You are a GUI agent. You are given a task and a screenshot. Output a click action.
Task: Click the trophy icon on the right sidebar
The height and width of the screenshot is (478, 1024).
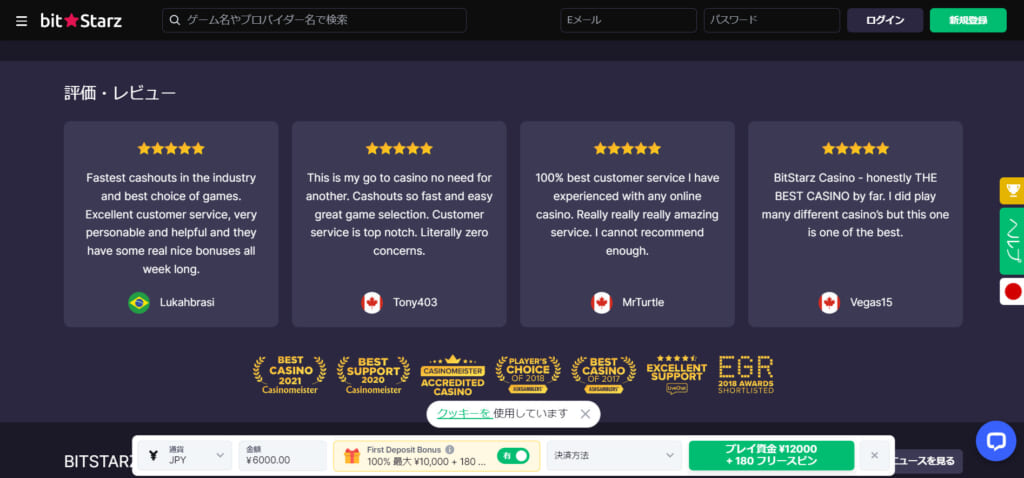(1012, 191)
